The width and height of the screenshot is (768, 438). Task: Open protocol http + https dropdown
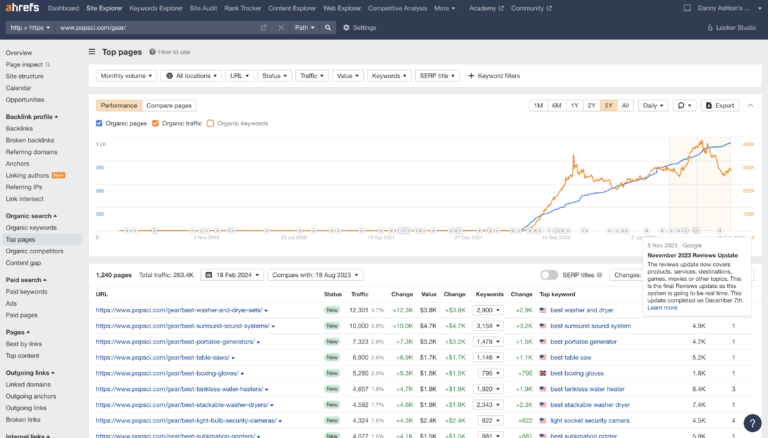30,27
